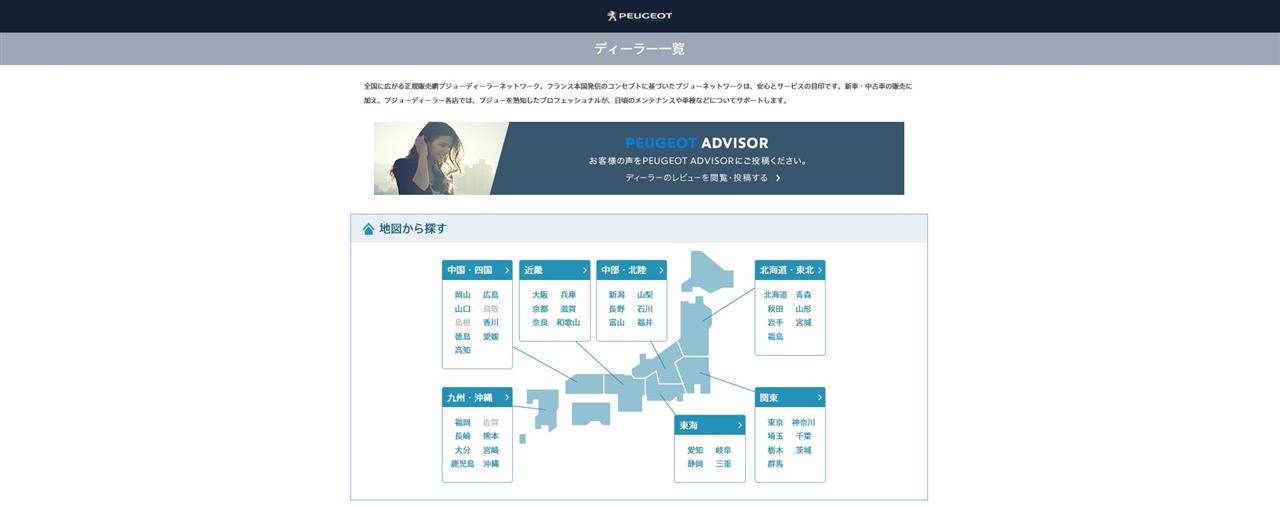
Task: Go to 福井 dealer list
Action: coord(645,323)
